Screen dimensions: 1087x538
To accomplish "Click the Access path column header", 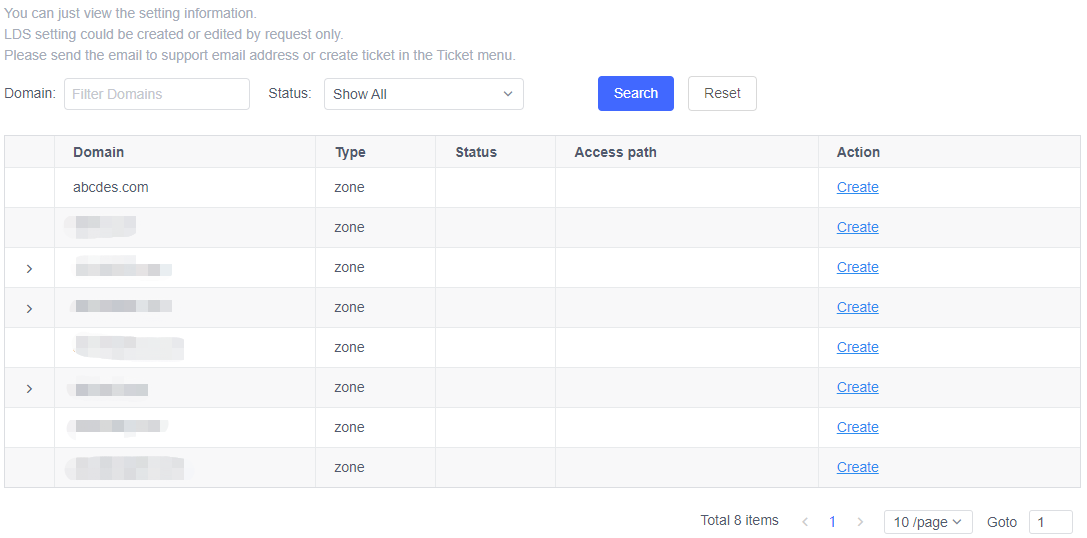I will click(615, 152).
